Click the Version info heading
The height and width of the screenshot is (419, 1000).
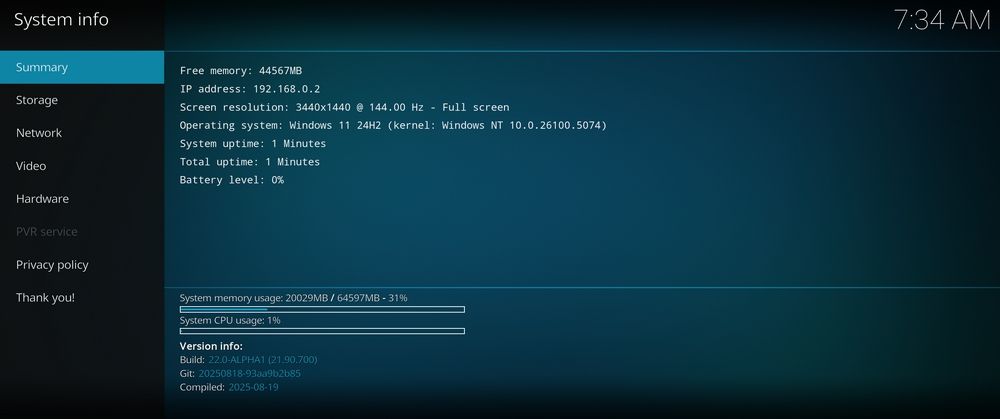(211, 346)
